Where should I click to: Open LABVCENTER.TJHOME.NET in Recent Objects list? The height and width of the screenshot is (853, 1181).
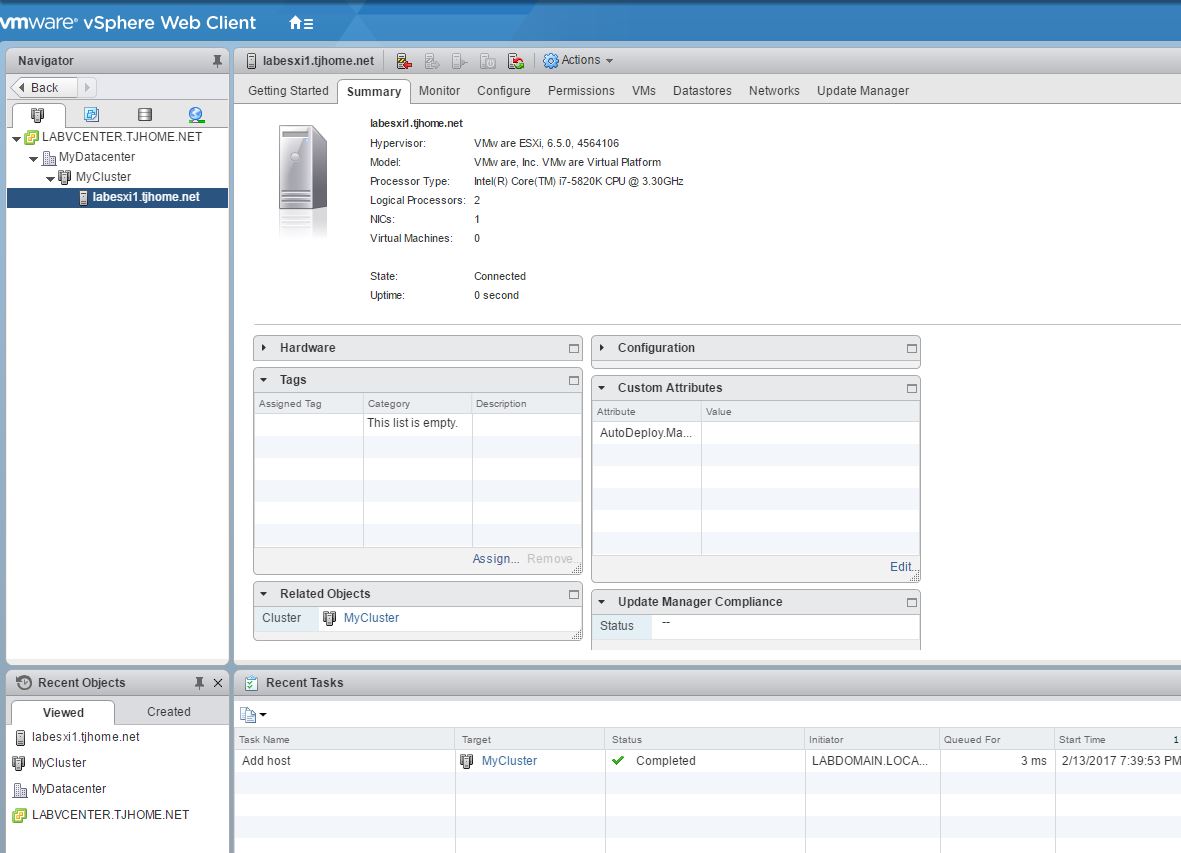click(111, 815)
